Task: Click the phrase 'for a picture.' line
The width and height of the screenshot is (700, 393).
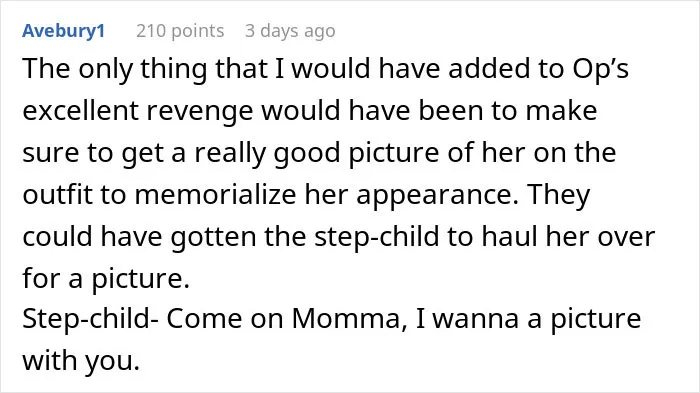Action: coord(106,279)
